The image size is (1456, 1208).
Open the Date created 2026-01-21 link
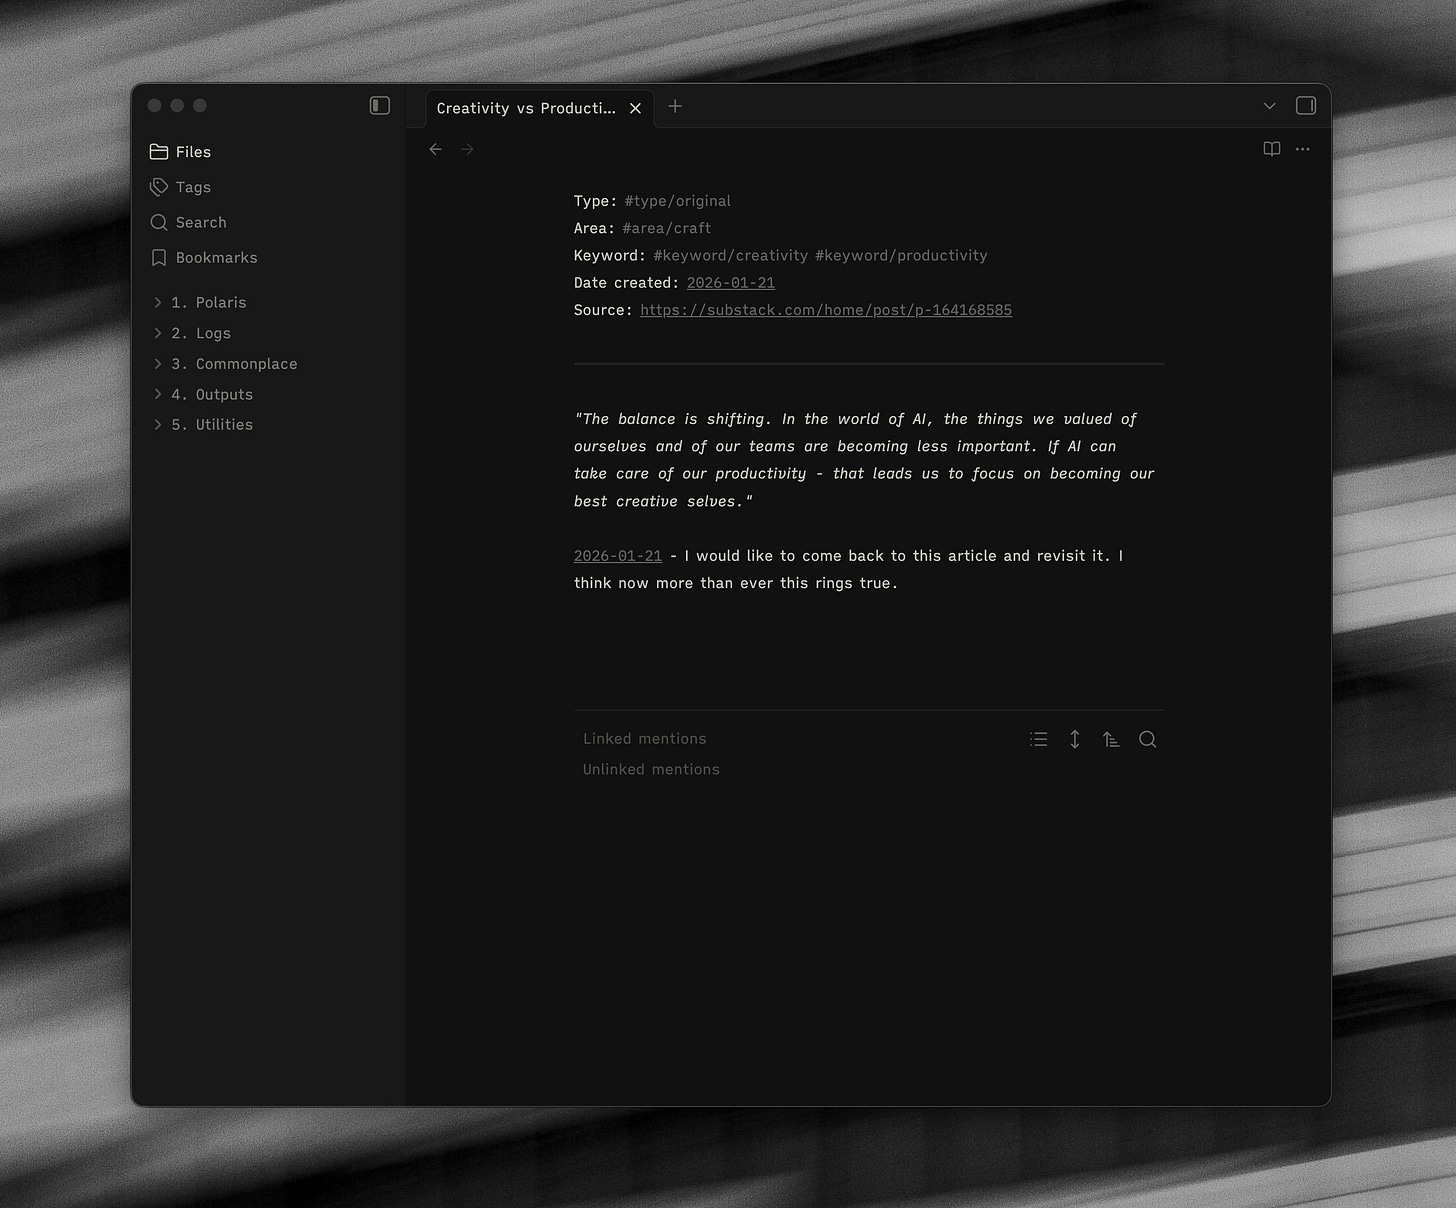[x=731, y=283]
